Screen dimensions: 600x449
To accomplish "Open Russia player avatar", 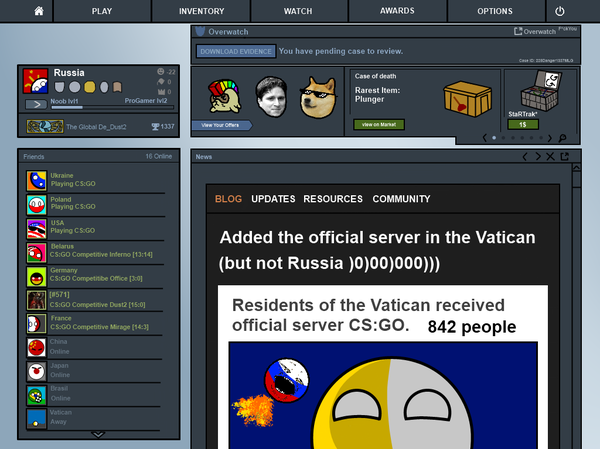I will pos(36,81).
